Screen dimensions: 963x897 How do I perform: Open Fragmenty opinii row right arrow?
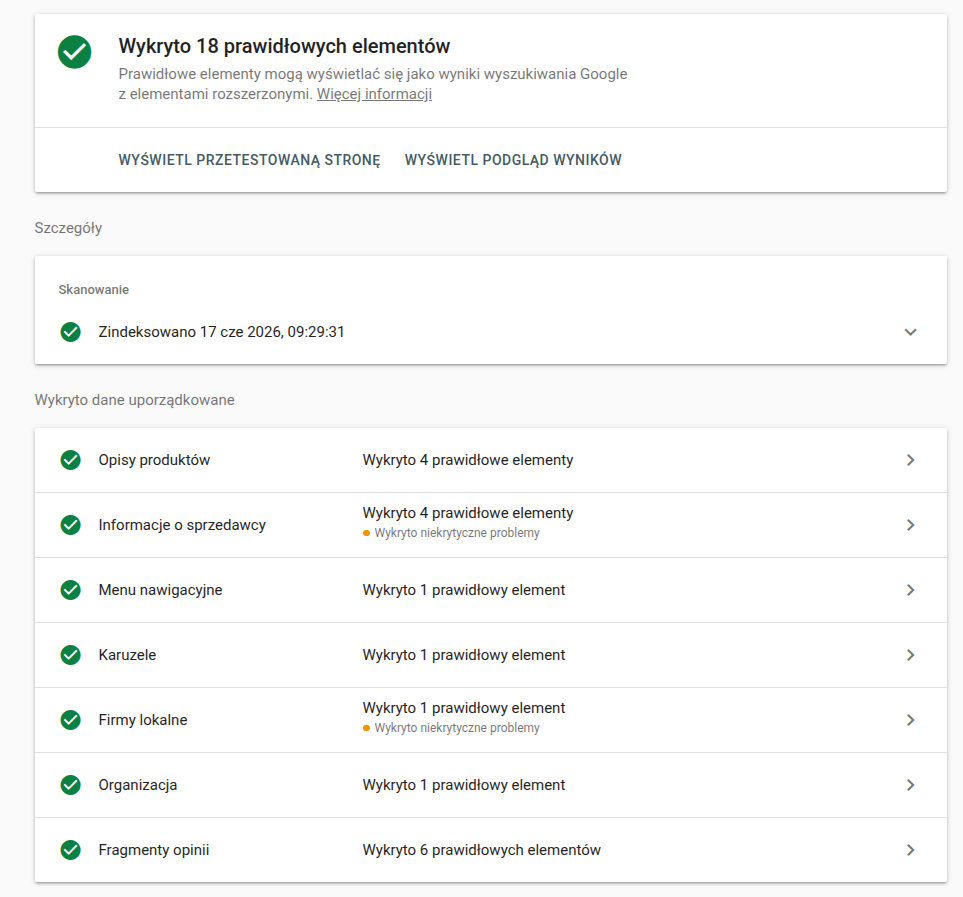(x=911, y=850)
